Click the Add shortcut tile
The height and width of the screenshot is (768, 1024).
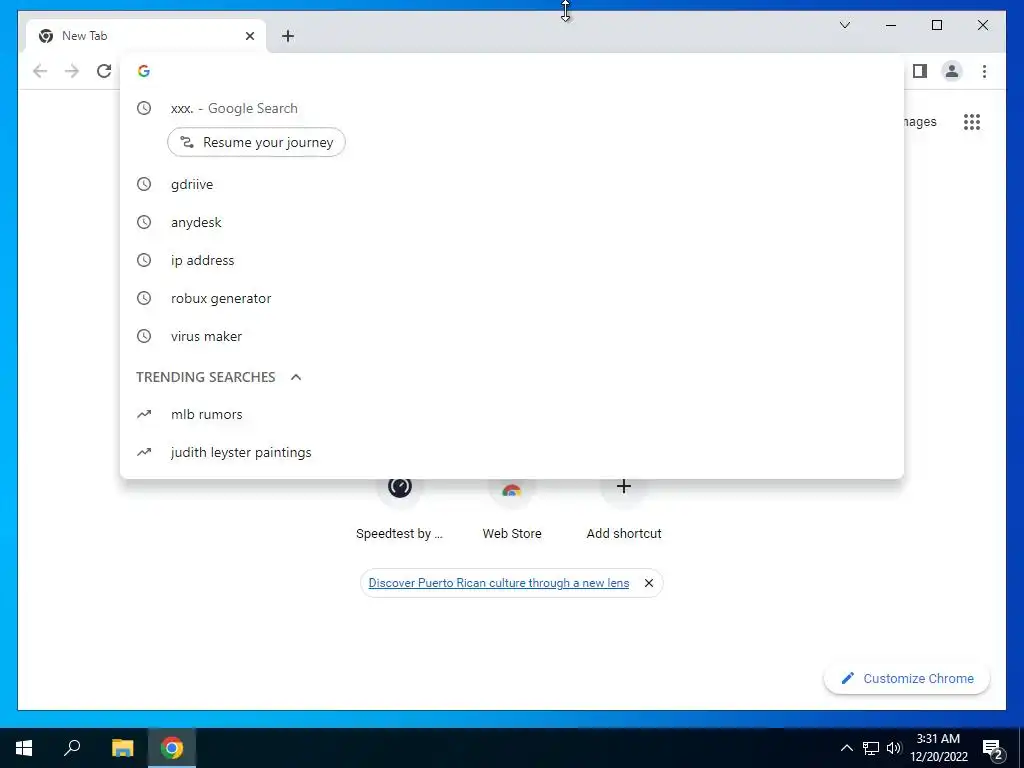[624, 509]
